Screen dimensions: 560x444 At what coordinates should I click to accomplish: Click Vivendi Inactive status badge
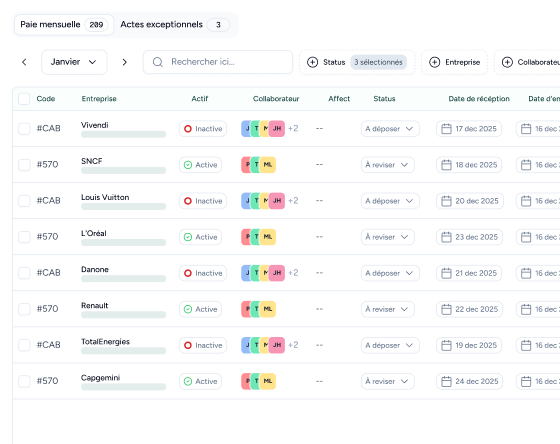tap(203, 129)
